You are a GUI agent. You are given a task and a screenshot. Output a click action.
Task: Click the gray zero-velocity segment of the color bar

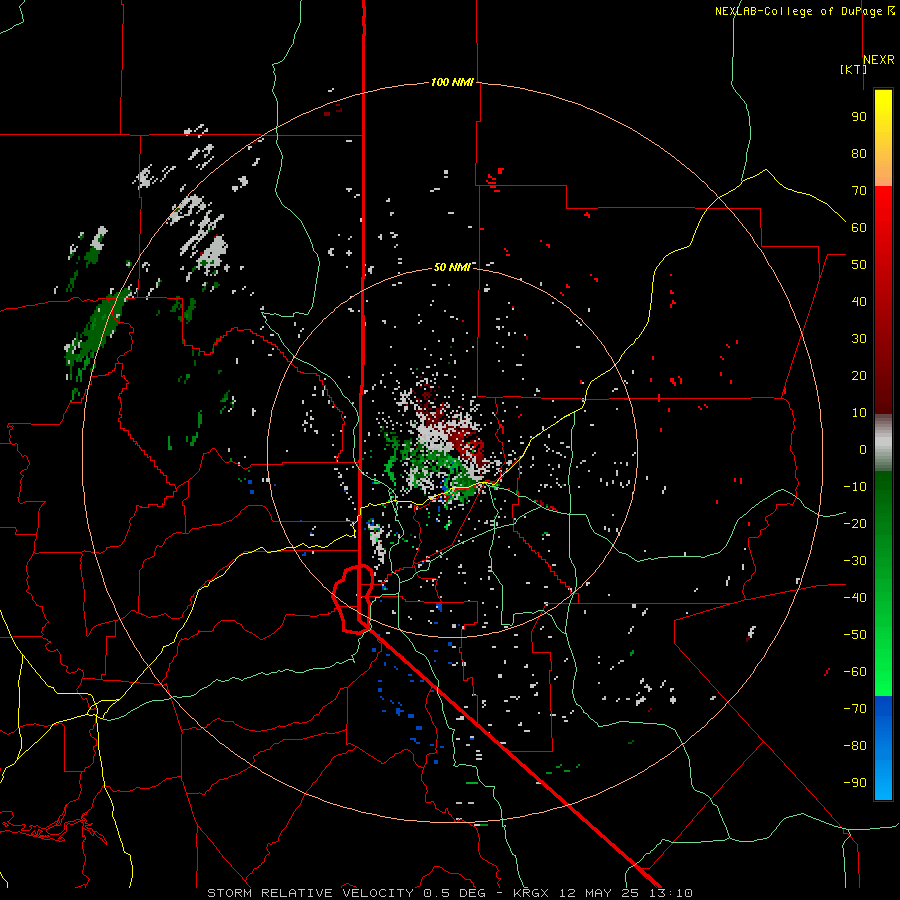883,442
